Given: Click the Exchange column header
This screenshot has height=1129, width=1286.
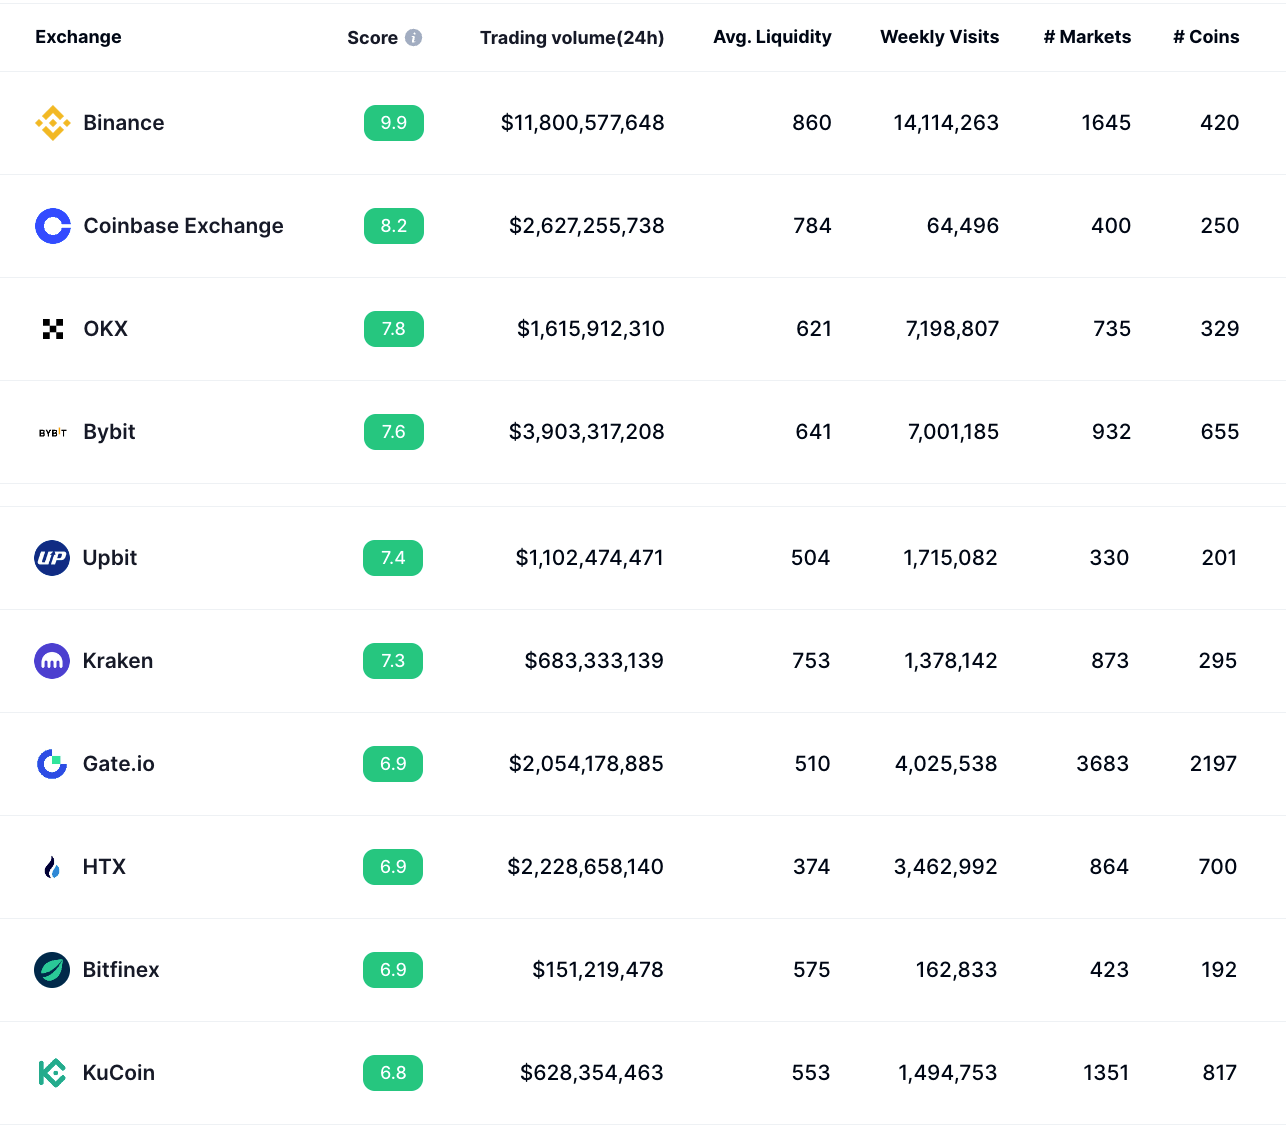Looking at the screenshot, I should (78, 37).
